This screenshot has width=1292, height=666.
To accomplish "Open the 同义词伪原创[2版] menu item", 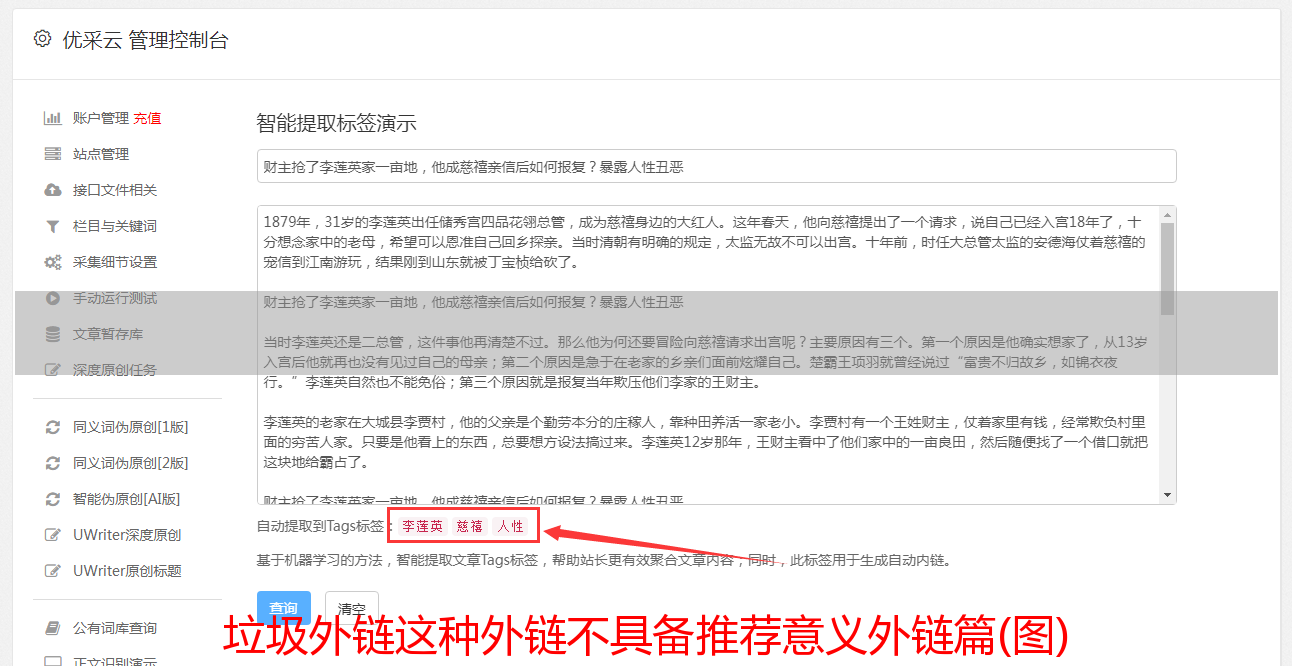I will (x=131, y=463).
